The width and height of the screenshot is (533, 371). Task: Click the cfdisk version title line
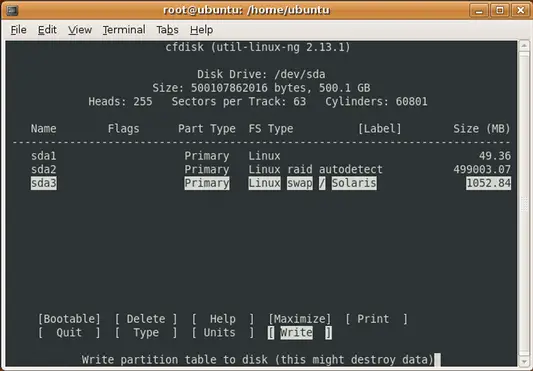[258, 47]
